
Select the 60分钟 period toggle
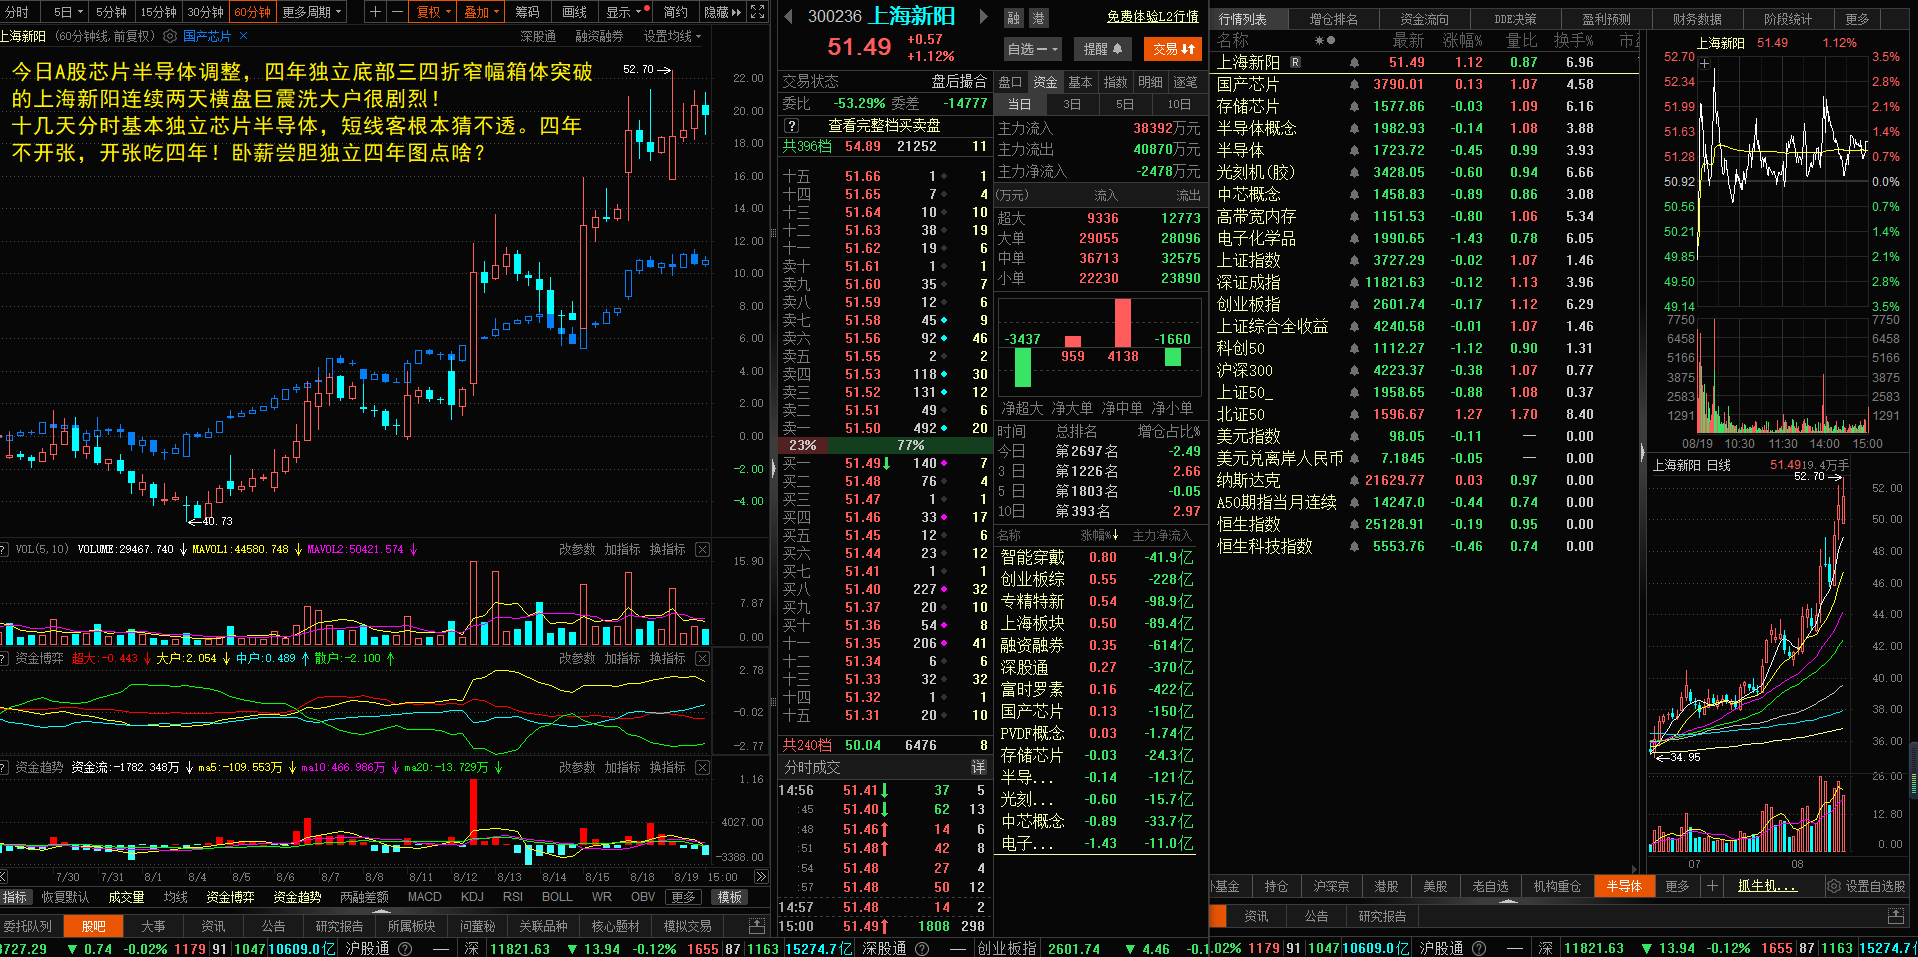(x=252, y=12)
